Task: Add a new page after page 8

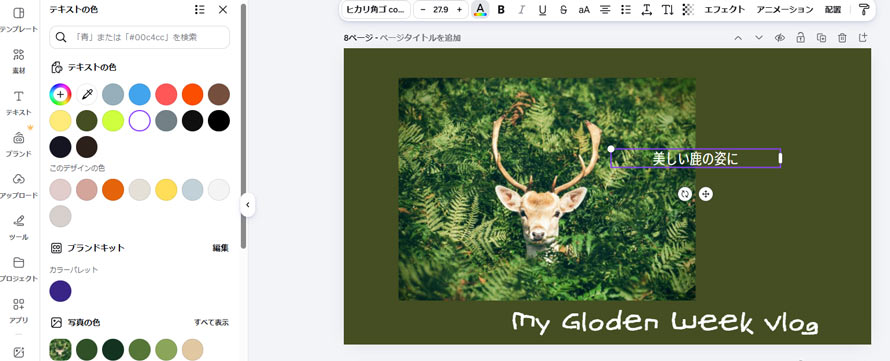Action: [x=863, y=38]
